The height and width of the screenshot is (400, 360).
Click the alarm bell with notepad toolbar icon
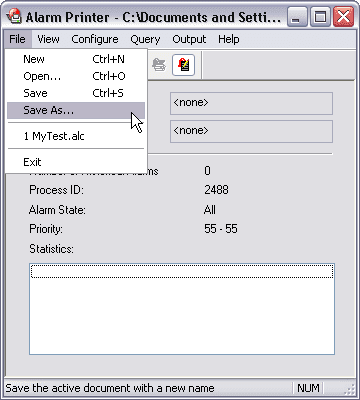click(x=184, y=65)
